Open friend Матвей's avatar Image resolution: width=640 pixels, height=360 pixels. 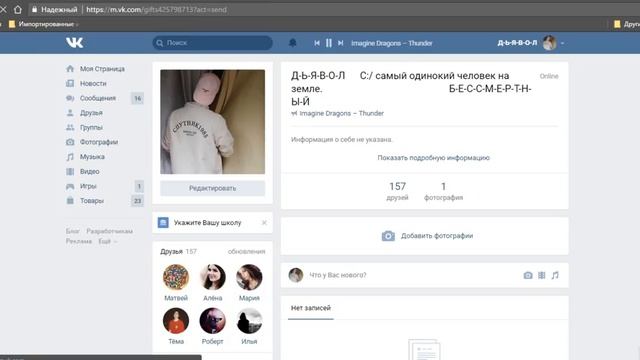pos(176,277)
